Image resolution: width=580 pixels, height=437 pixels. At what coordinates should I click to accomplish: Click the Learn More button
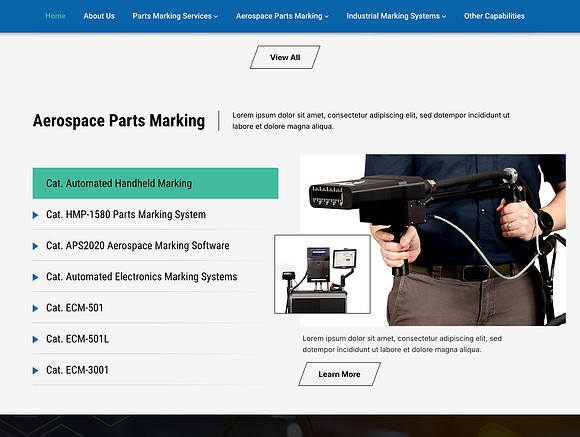(x=339, y=374)
